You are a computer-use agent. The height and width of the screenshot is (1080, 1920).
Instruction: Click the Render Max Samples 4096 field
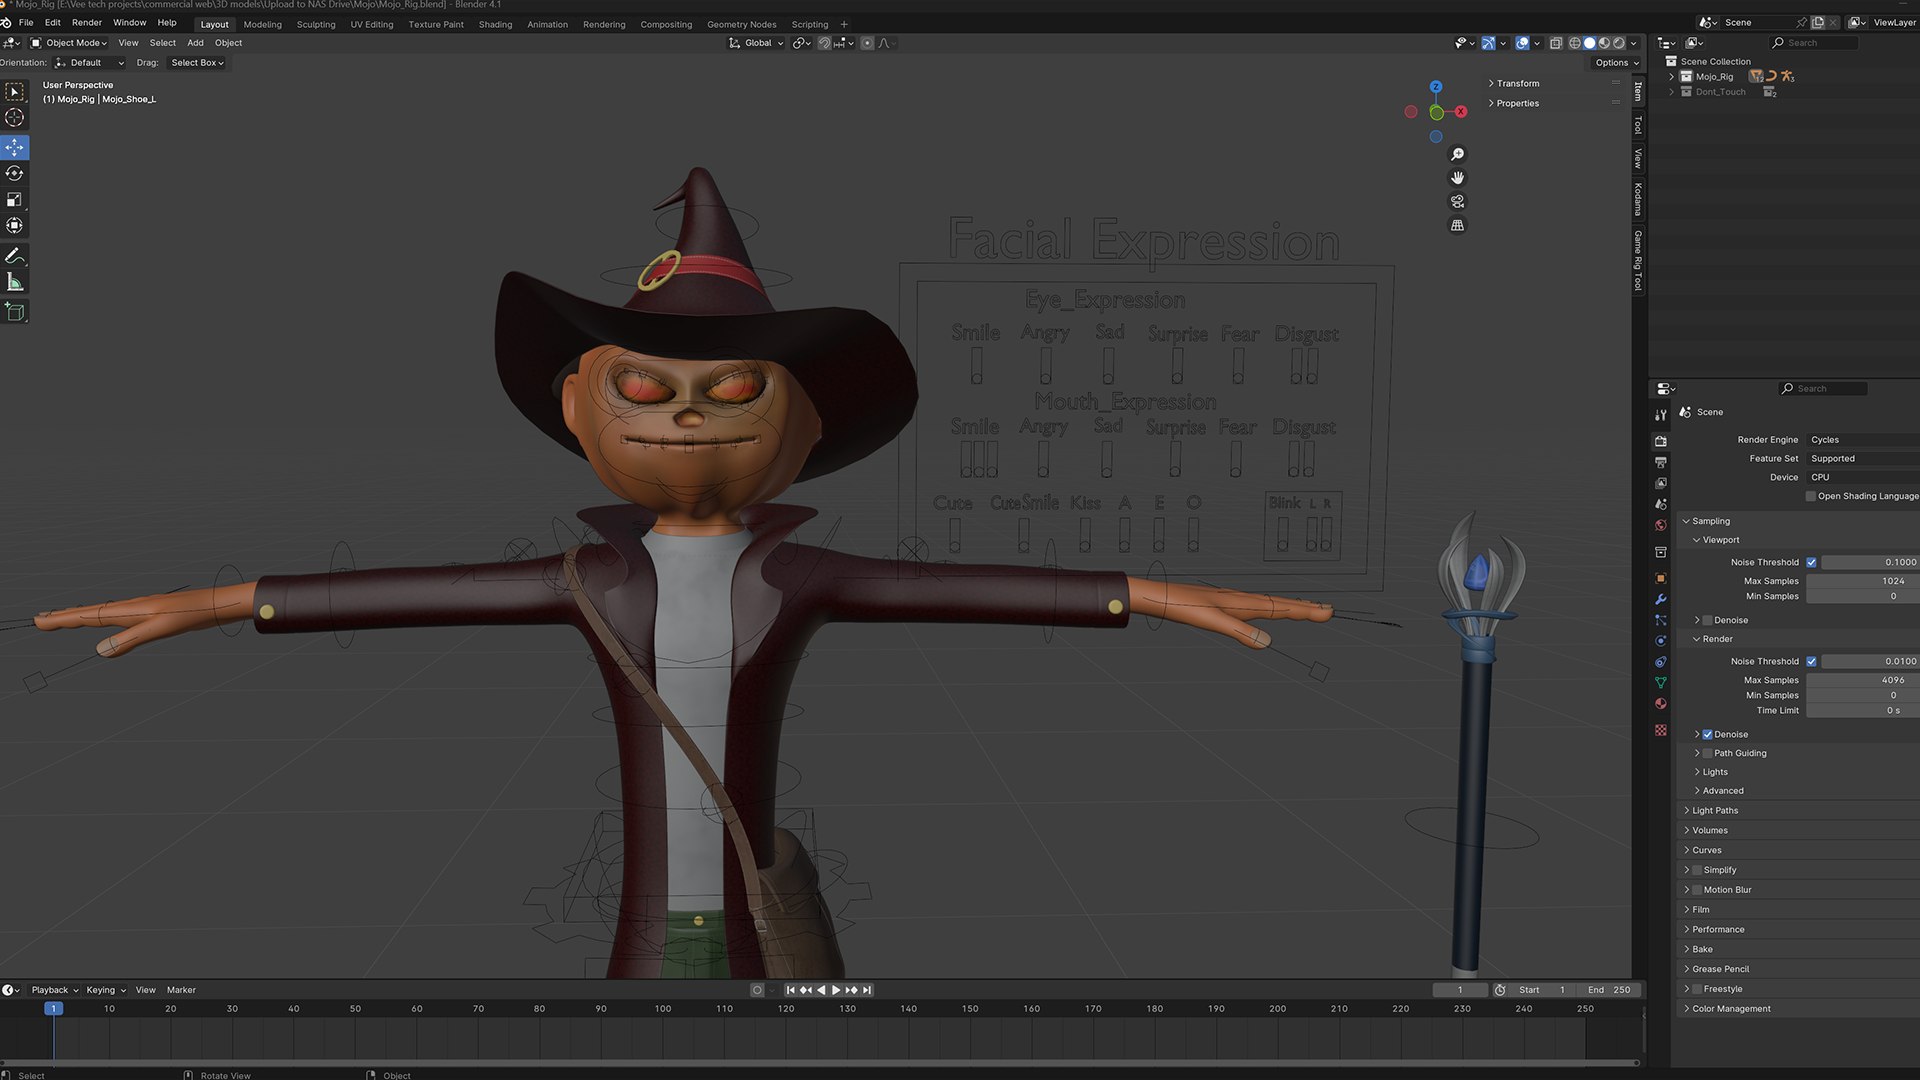point(1862,680)
